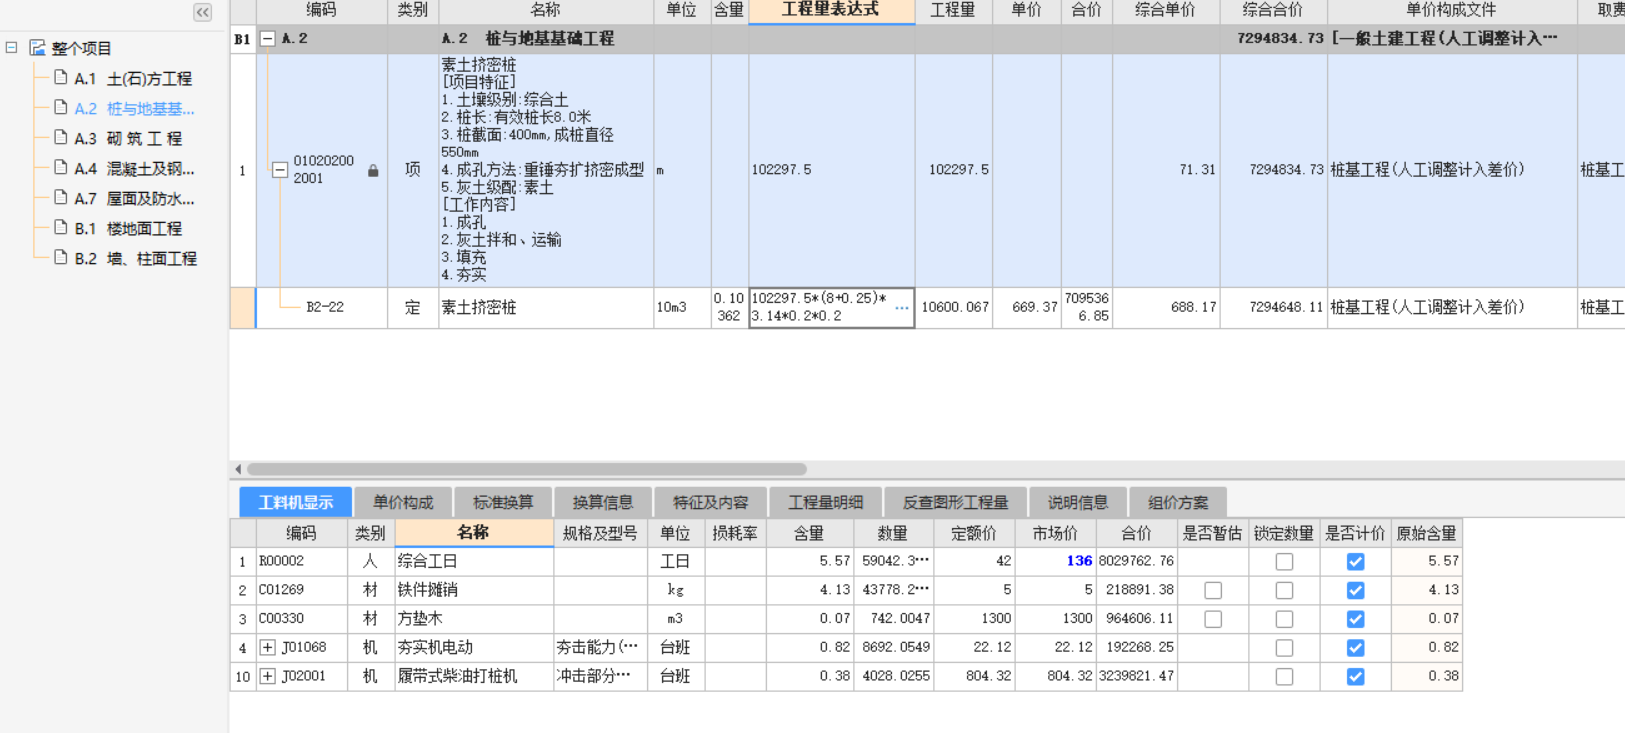This screenshot has width=1625, height=733.
Task: Open the 工程量明细 tab
Action: (825, 502)
